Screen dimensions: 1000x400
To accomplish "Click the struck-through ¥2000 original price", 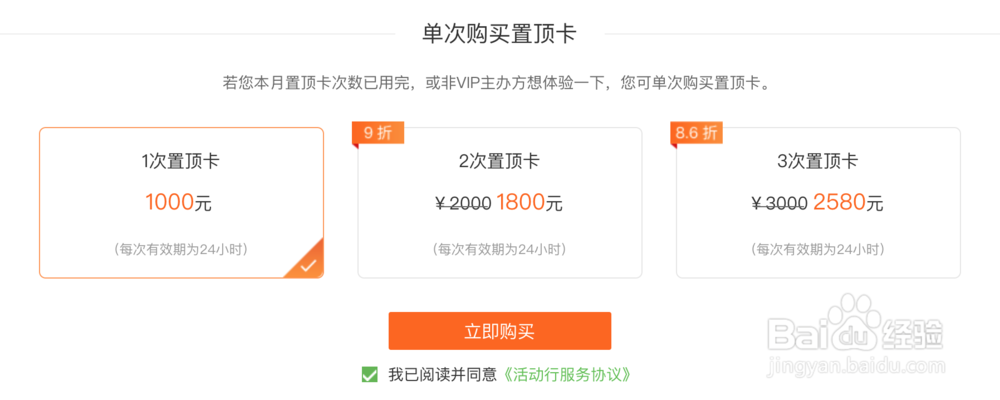I will [x=464, y=204].
